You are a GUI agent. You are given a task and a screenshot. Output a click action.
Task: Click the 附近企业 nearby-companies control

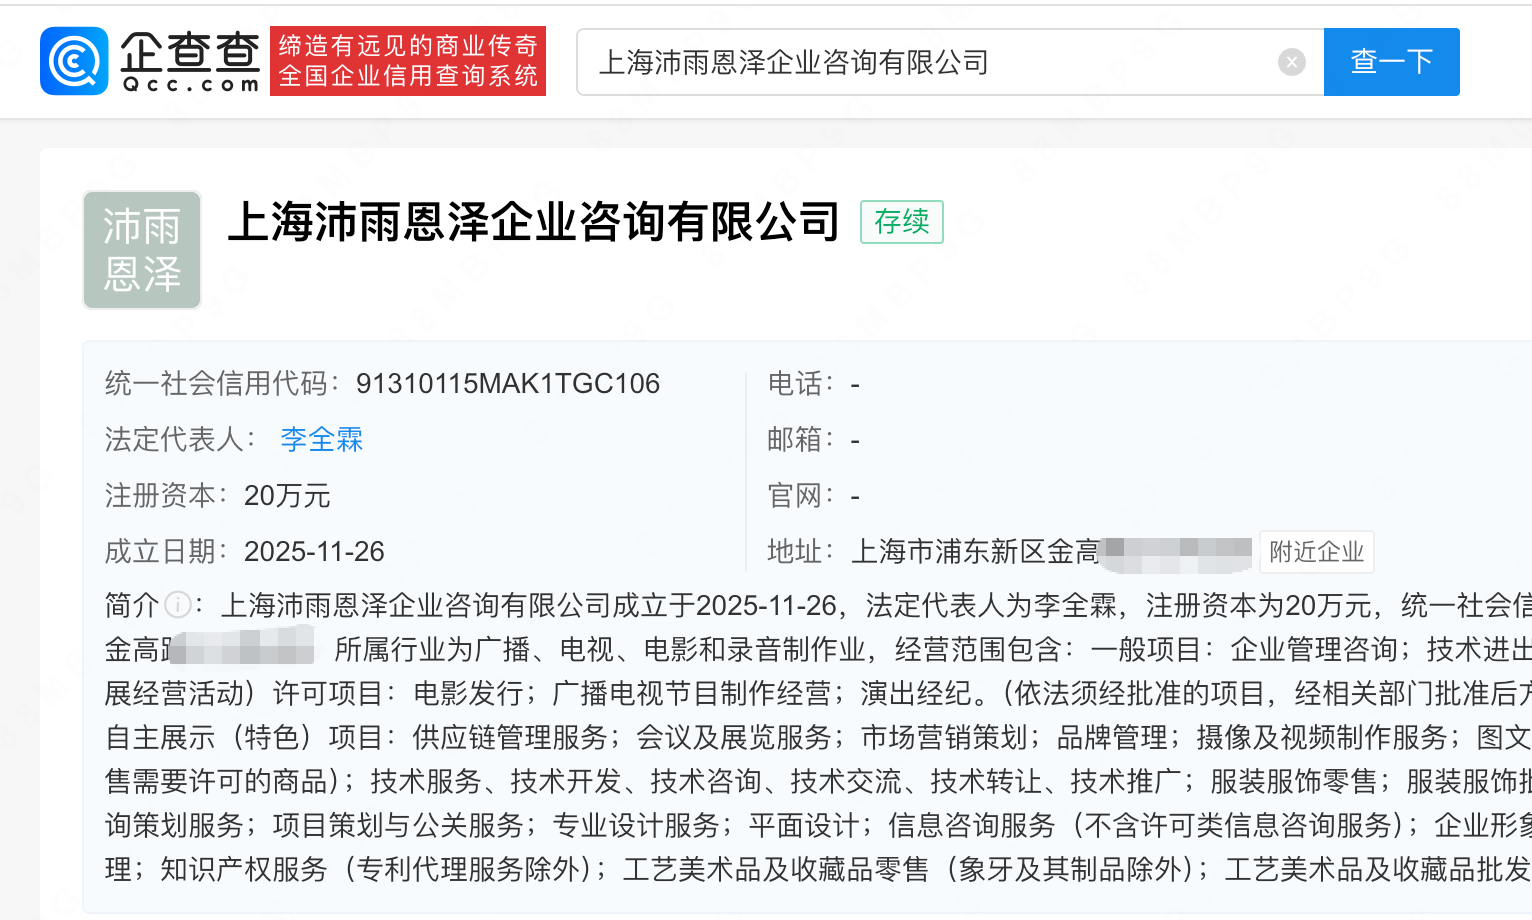pyautogui.click(x=1316, y=551)
